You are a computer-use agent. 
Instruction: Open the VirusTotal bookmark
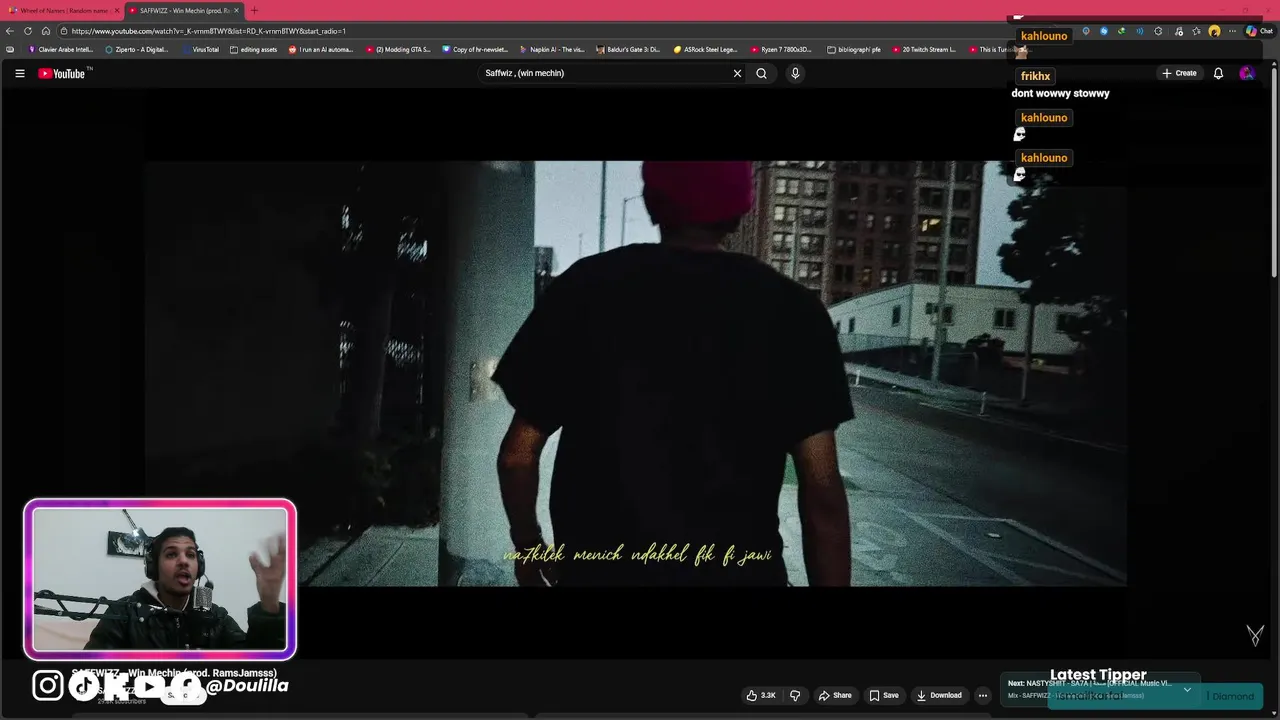click(201, 49)
